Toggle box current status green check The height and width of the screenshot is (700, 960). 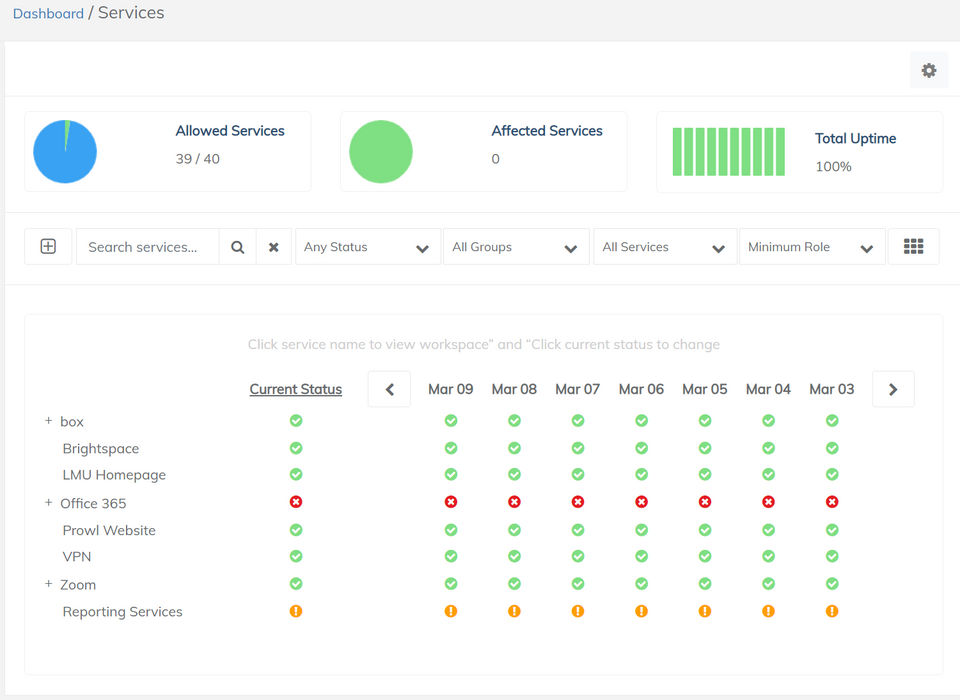point(296,421)
